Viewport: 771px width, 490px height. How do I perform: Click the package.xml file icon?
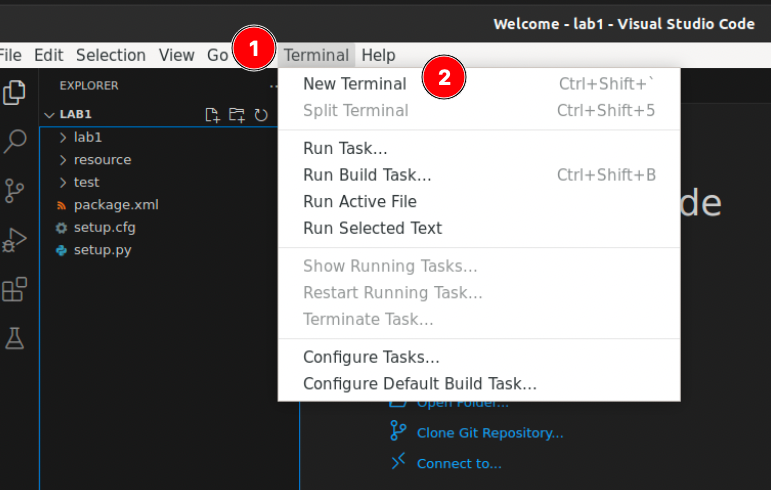(61, 205)
